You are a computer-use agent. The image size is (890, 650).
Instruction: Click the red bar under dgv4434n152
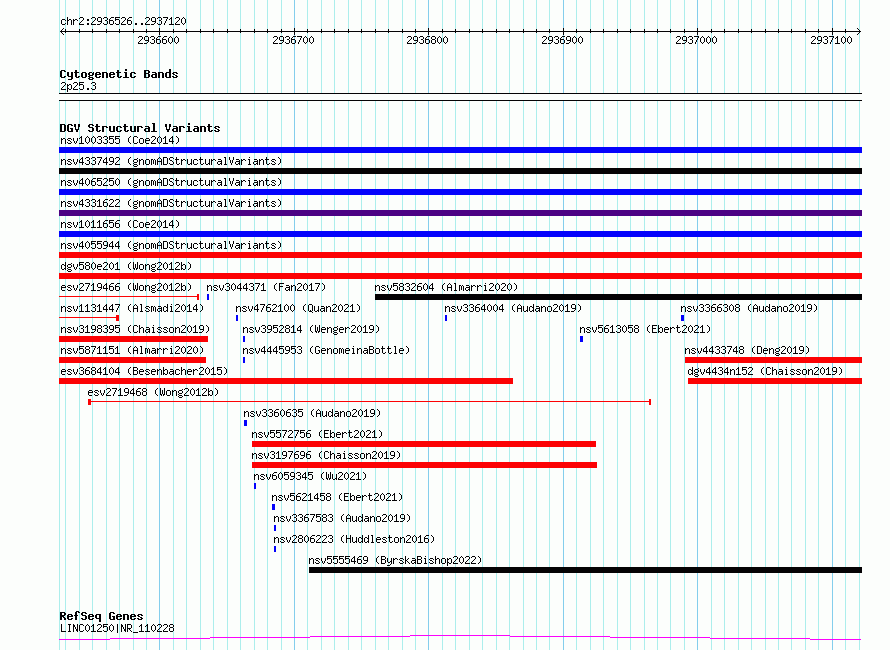pos(775,381)
